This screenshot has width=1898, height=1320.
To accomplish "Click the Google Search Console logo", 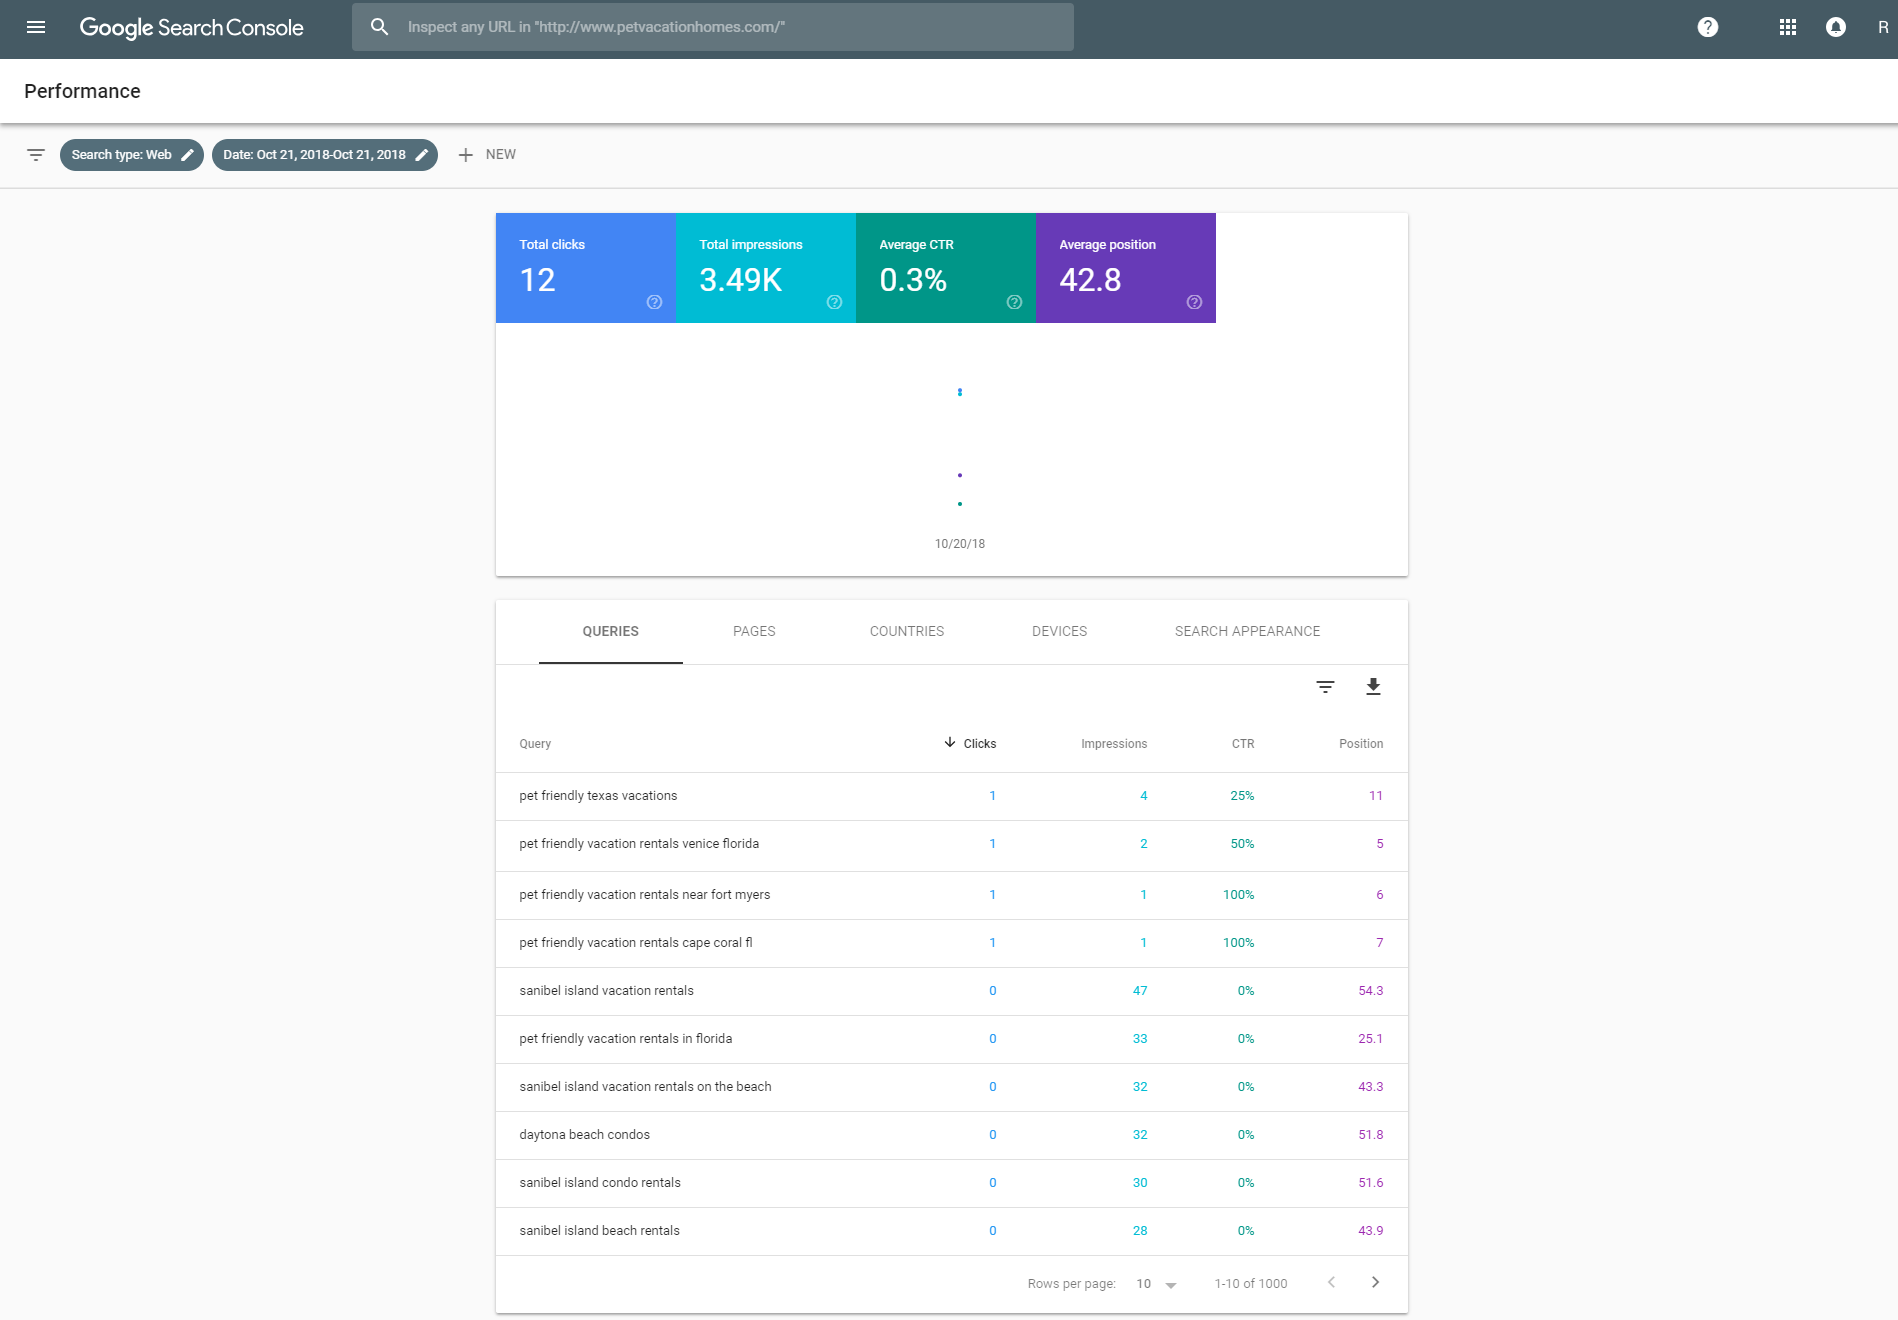I will (x=192, y=28).
